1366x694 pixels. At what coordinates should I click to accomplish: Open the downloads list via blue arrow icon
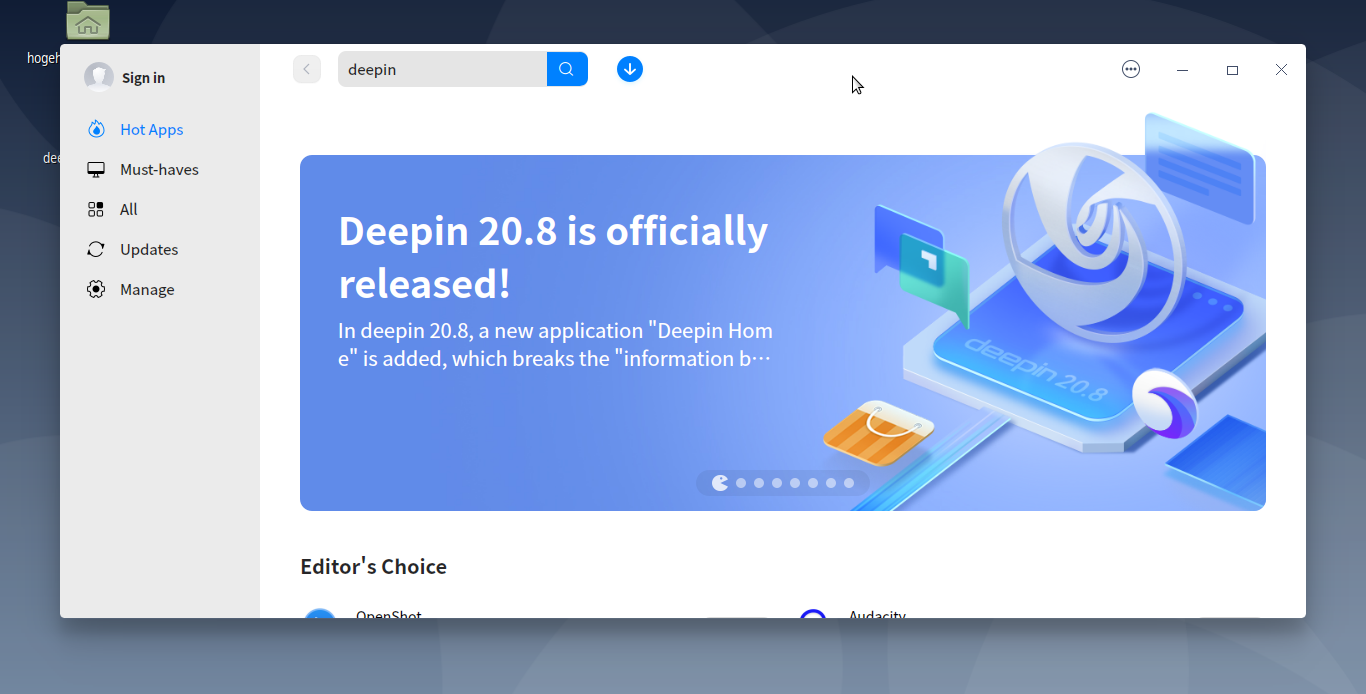click(x=630, y=69)
